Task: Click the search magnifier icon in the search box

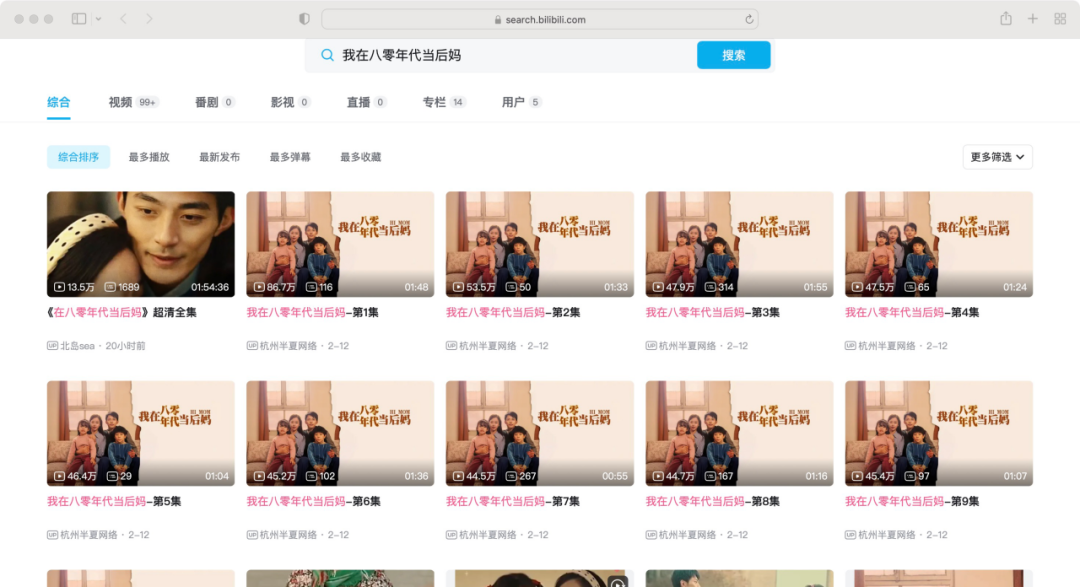Action: (x=327, y=55)
